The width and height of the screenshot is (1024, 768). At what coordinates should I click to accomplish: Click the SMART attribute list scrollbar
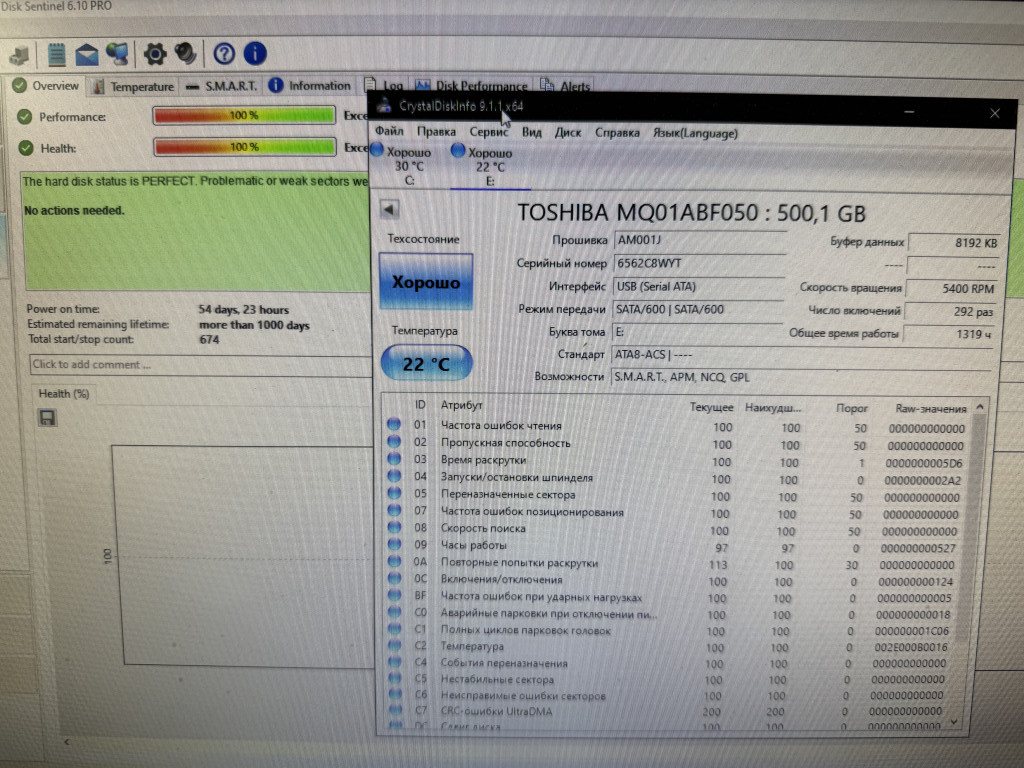tap(979, 560)
